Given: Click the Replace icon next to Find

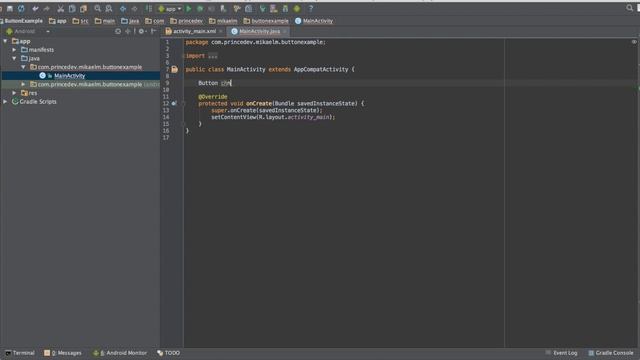Looking at the screenshot, I should pyautogui.click(x=109, y=8).
